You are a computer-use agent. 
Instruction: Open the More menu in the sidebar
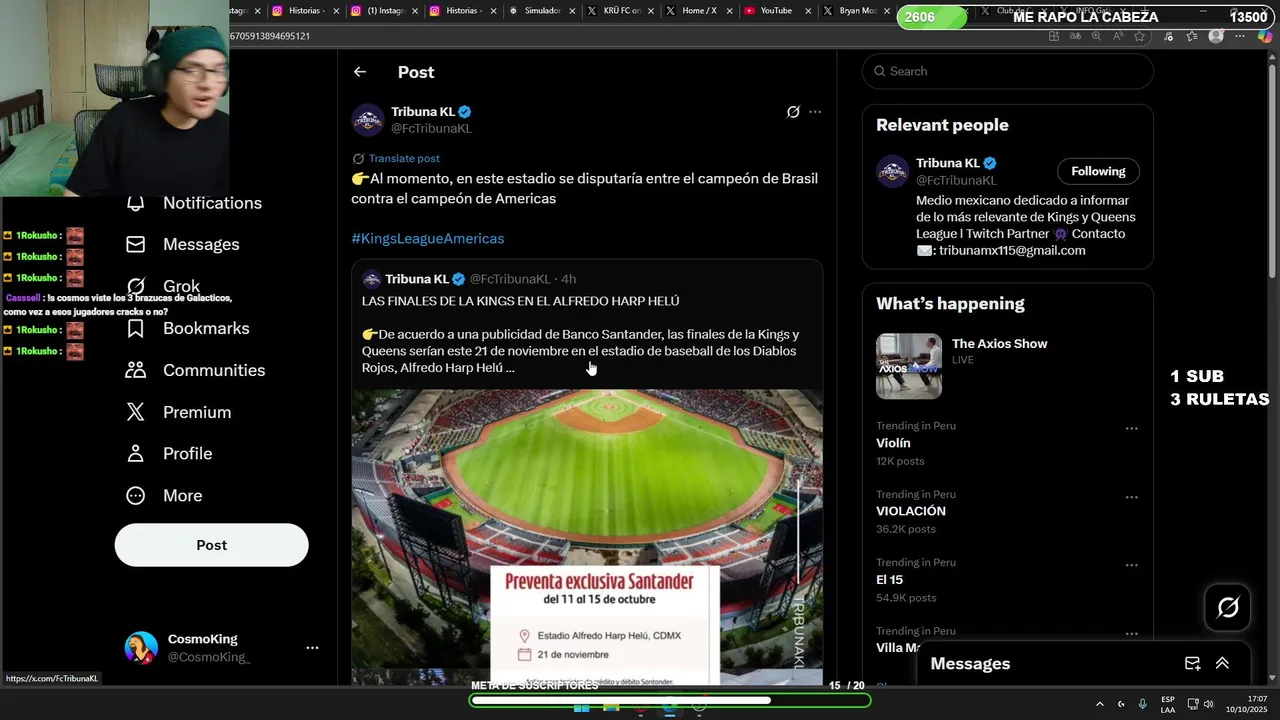pyautogui.click(x=164, y=496)
